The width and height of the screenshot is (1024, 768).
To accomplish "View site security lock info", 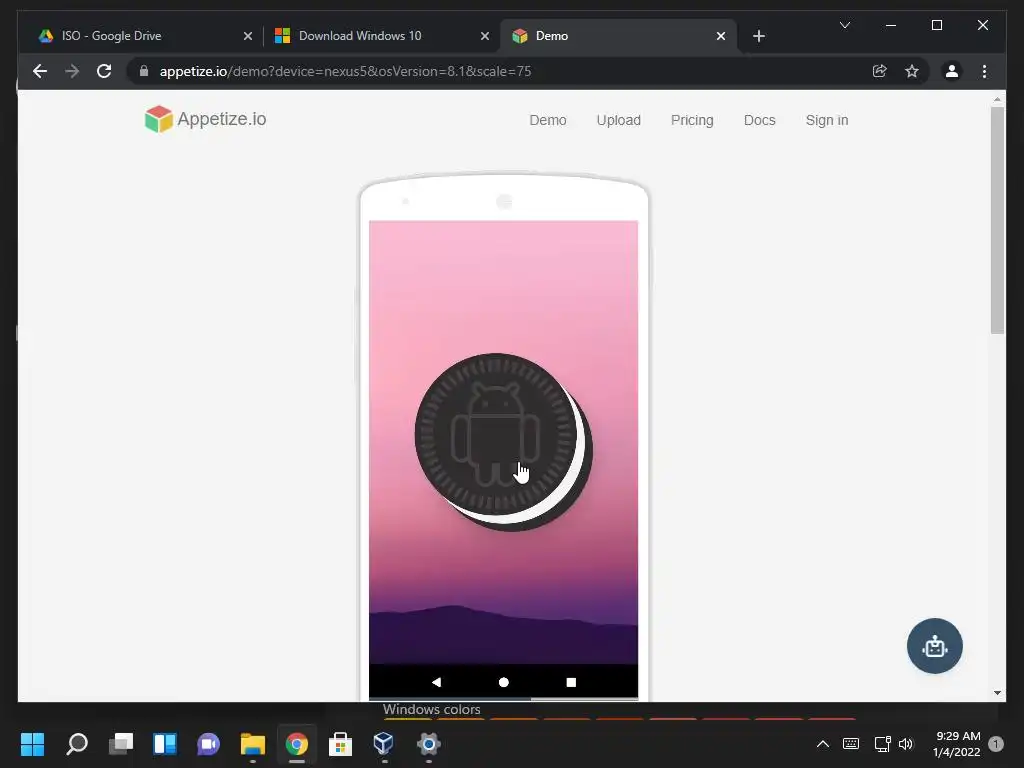I will (144, 71).
